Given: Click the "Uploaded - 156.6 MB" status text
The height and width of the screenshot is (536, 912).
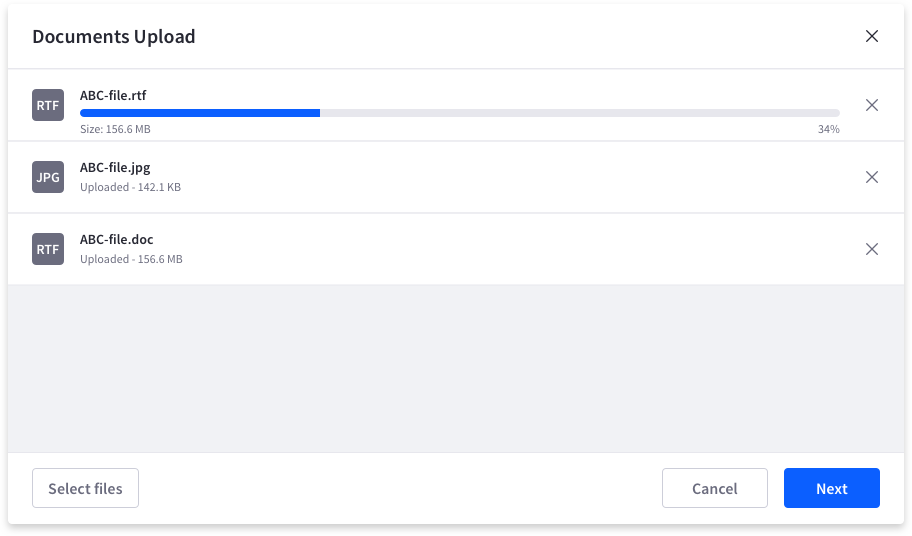Looking at the screenshot, I should (x=131, y=259).
